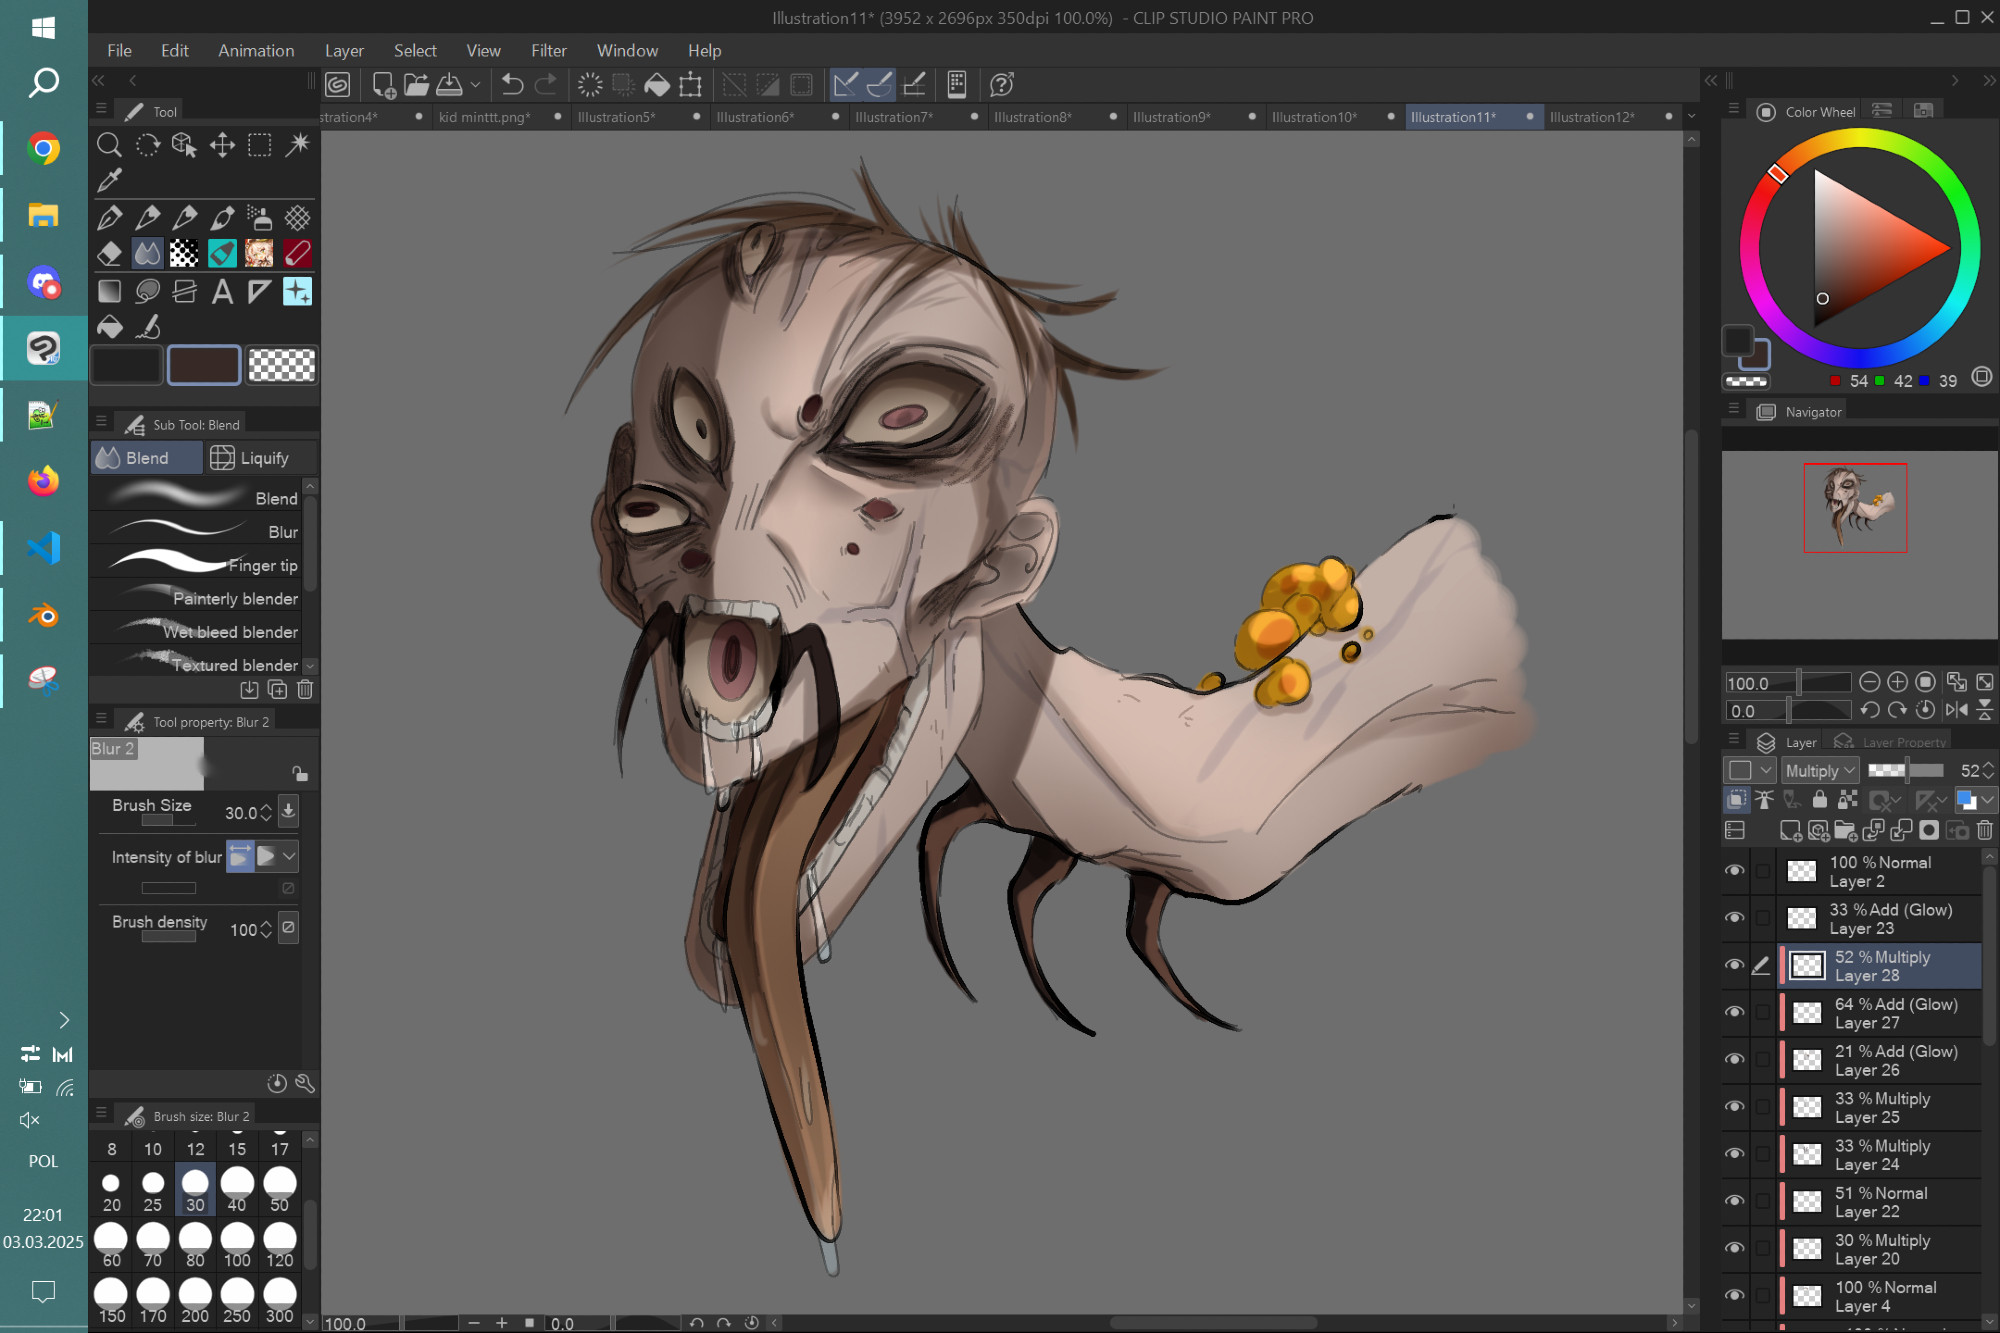
Task: Click the Scale/Rotate transform icon
Action: (690, 85)
